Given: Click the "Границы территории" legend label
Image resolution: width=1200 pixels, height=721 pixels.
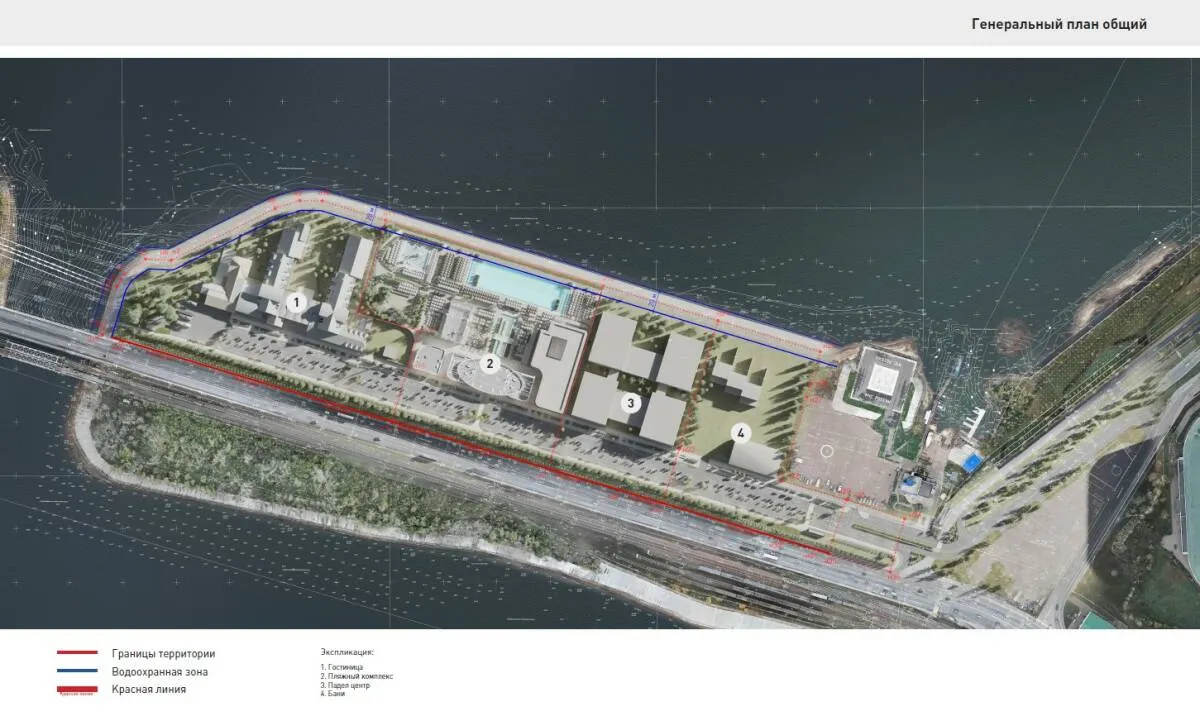Looking at the screenshot, I should pyautogui.click(x=163, y=654).
